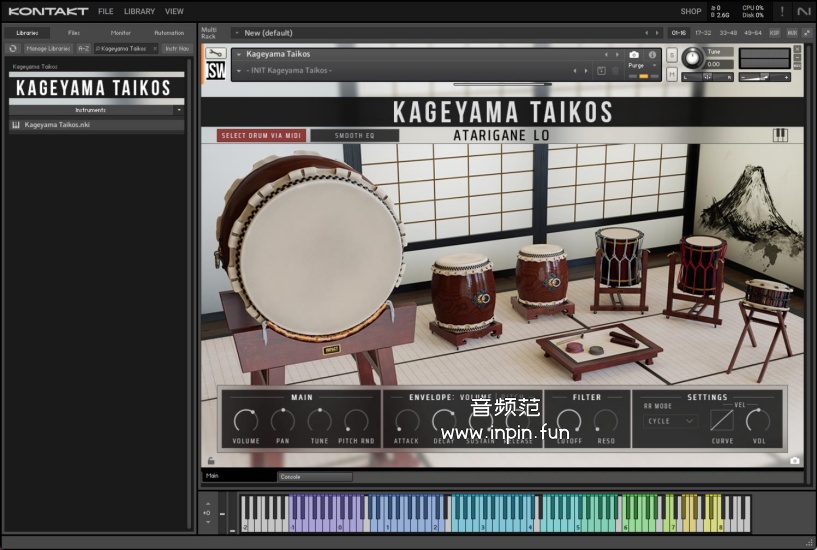Click the Manage Libraries button
The width and height of the screenshot is (817, 550).
click(49, 48)
